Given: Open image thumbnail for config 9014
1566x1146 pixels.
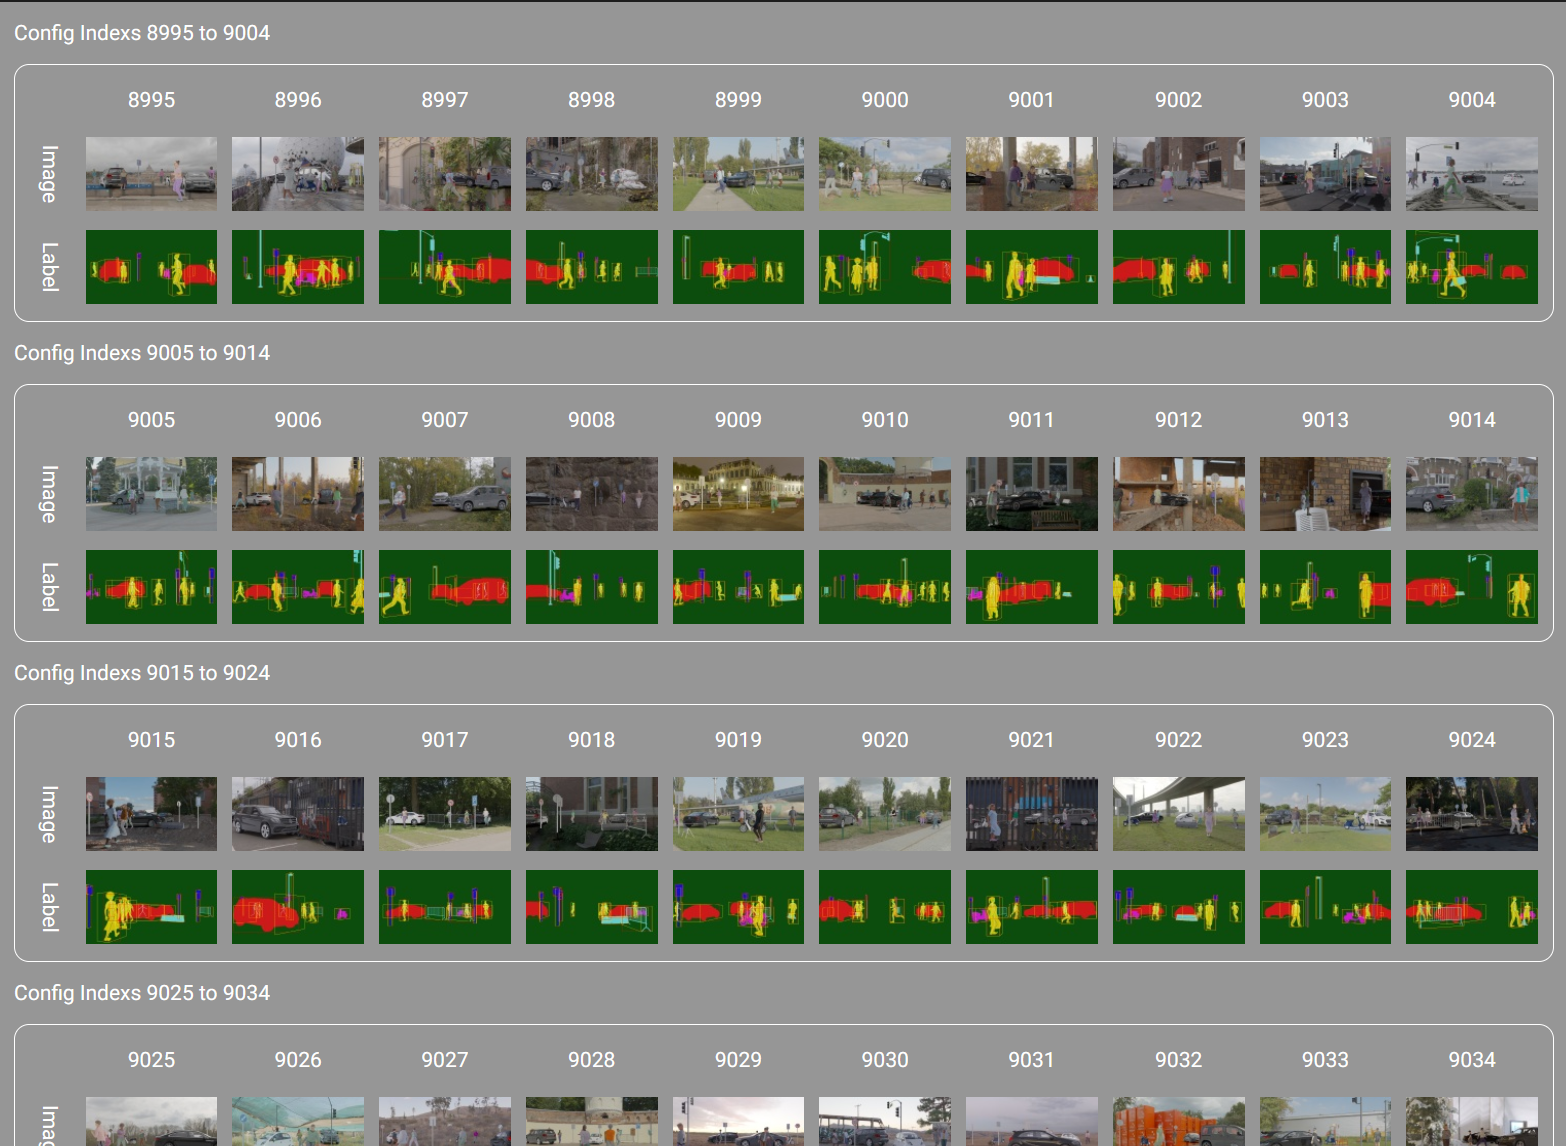Looking at the screenshot, I should click(1472, 494).
